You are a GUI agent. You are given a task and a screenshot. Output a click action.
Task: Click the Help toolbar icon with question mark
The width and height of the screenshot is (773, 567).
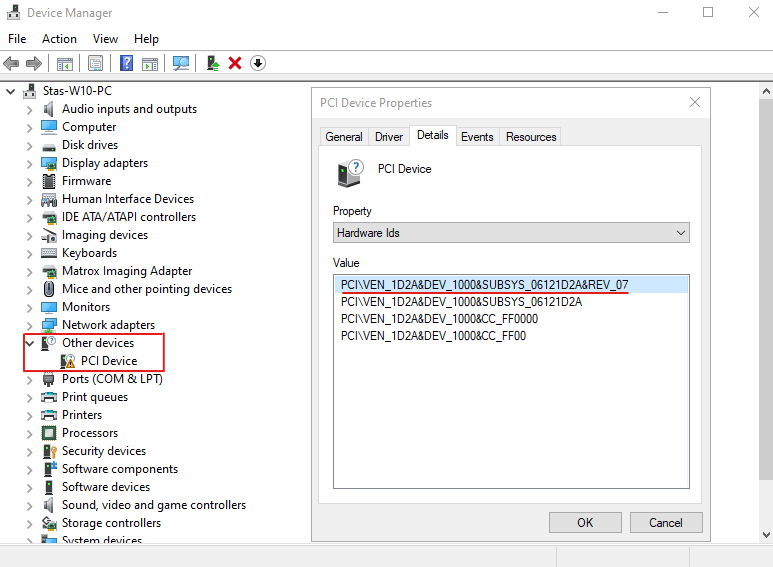point(127,63)
